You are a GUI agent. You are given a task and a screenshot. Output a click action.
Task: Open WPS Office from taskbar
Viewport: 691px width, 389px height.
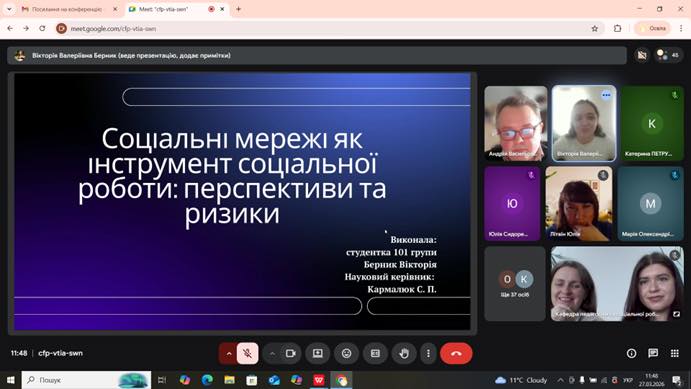pos(319,380)
